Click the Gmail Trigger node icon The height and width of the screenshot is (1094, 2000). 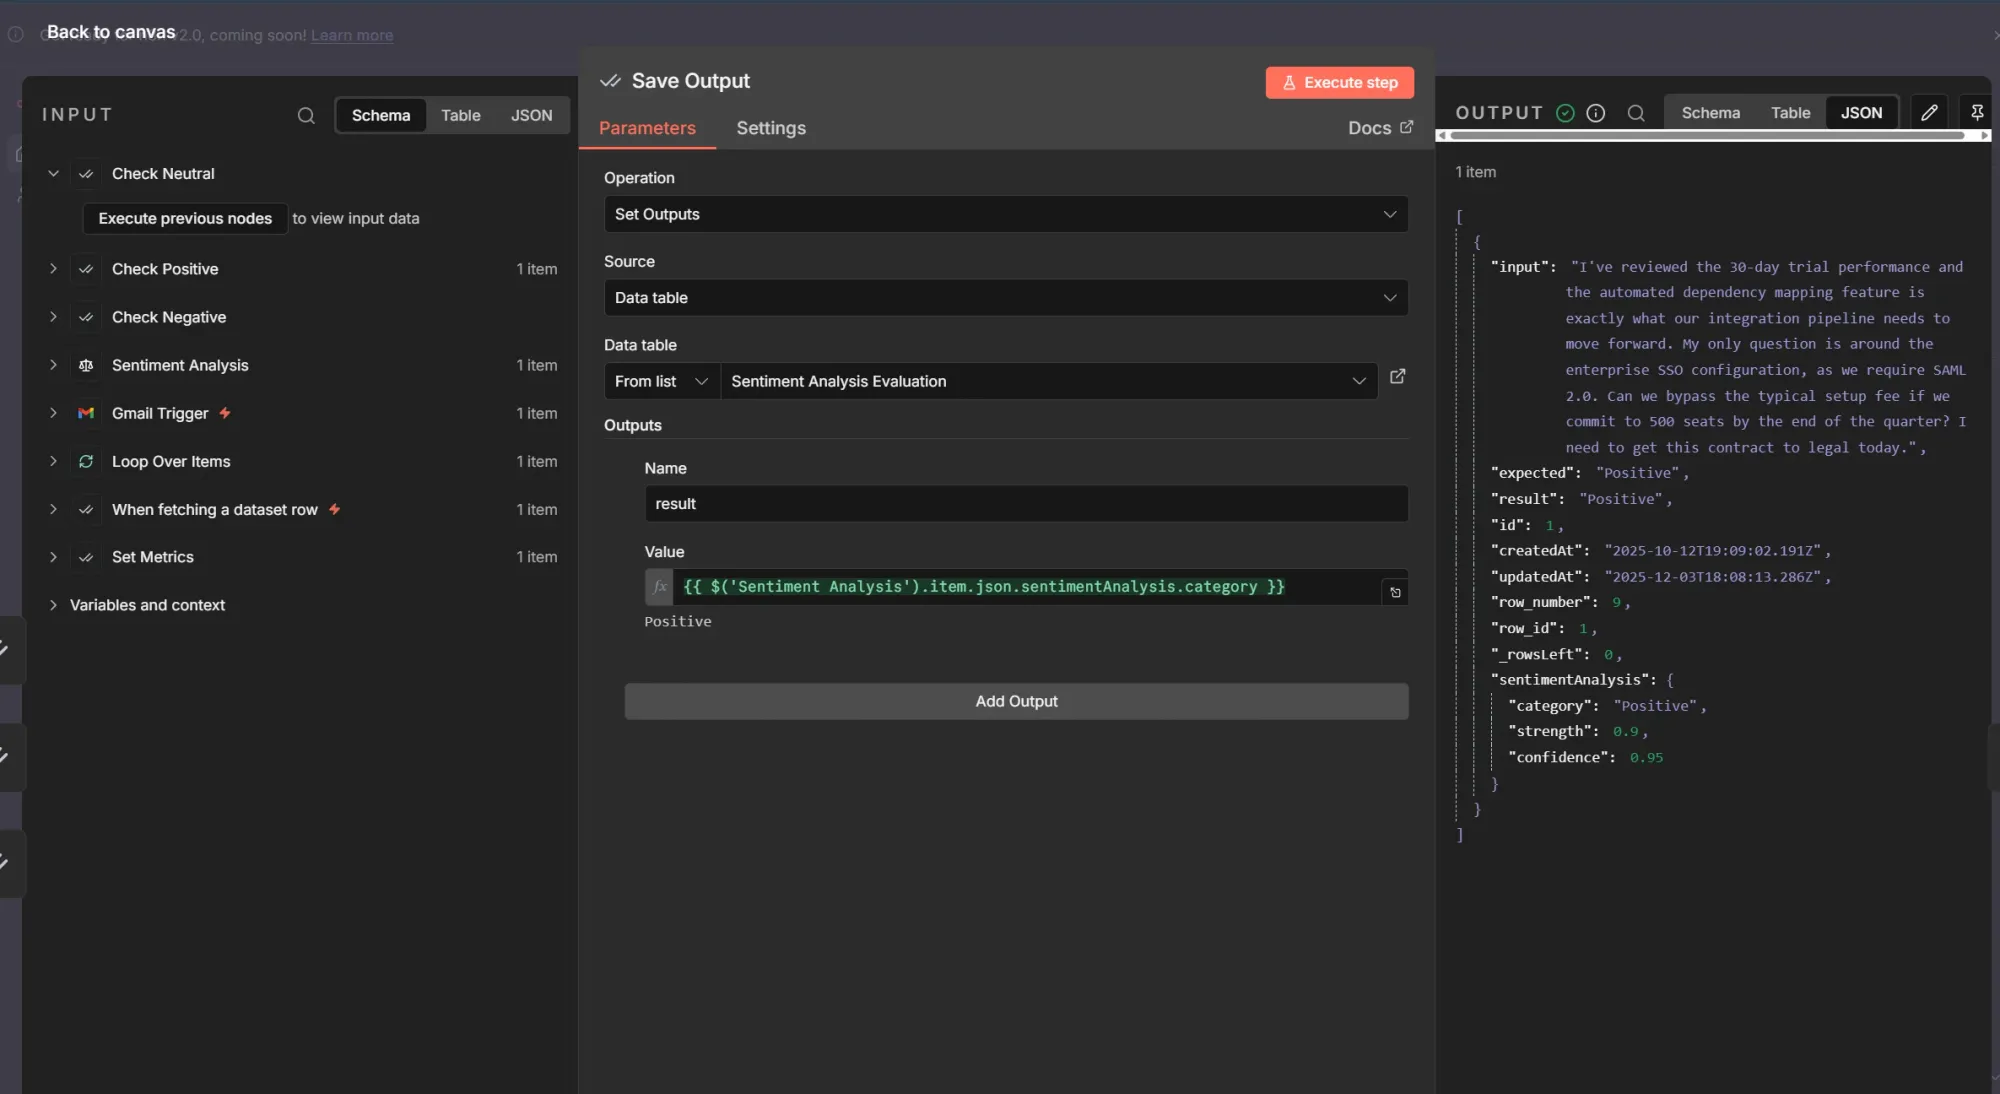86,413
